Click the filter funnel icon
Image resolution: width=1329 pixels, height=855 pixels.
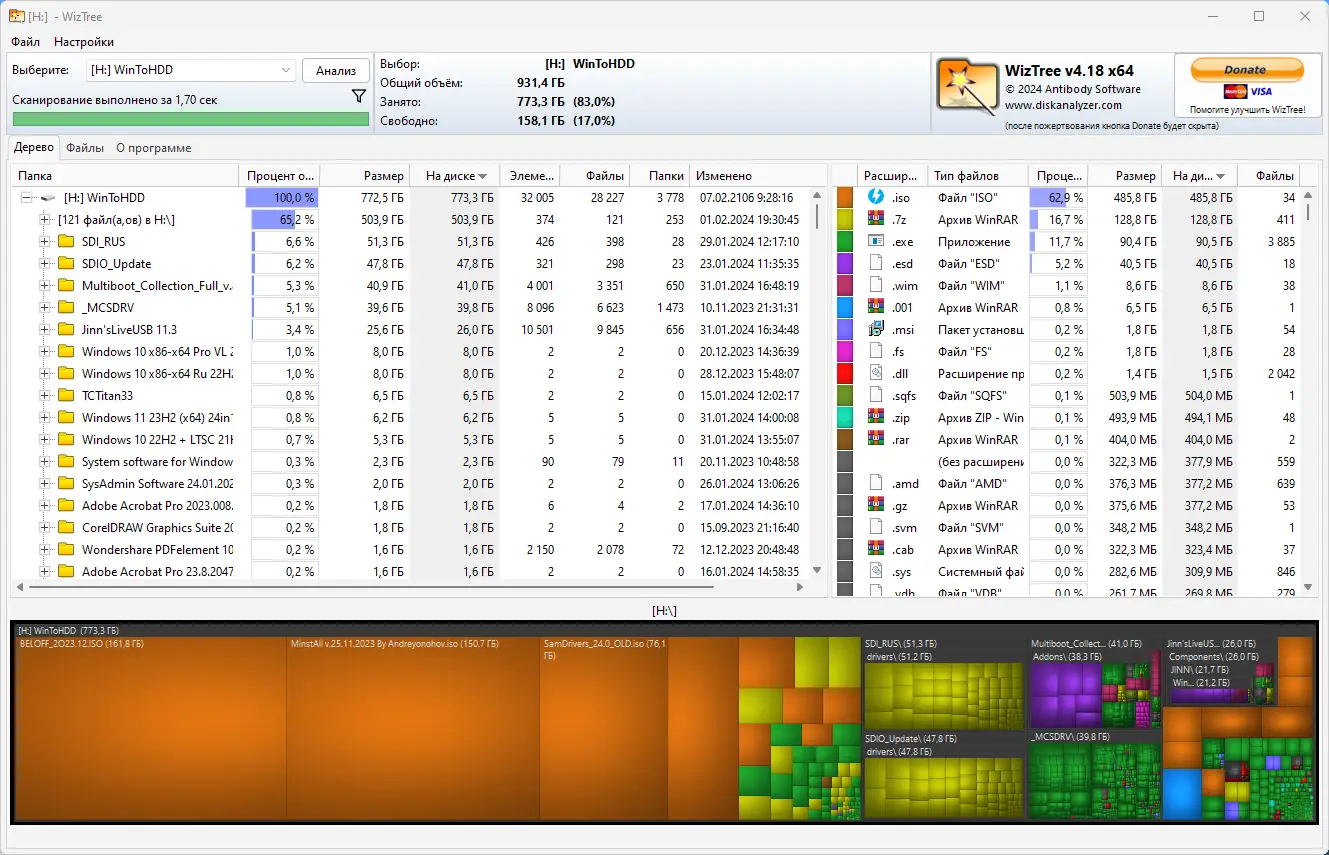tap(359, 97)
